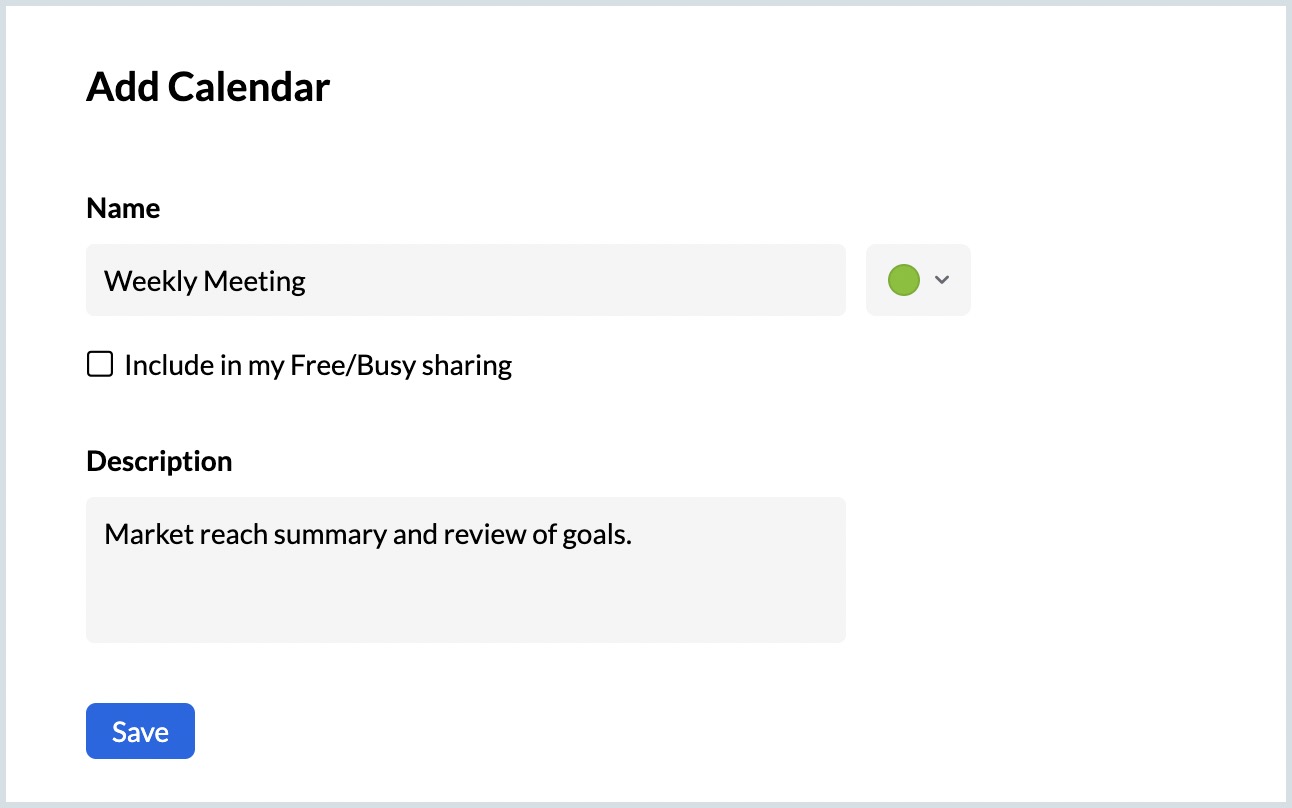Screen dimensions: 1292x808
Task: Click the Name field label
Action: 123,208
